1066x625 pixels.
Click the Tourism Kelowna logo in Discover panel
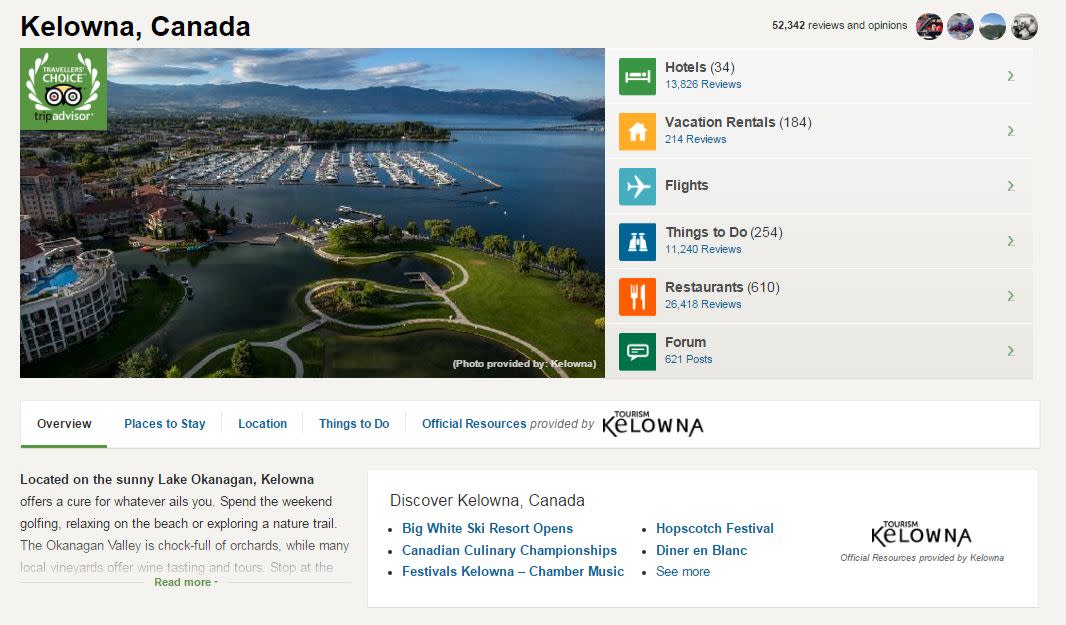point(921,534)
